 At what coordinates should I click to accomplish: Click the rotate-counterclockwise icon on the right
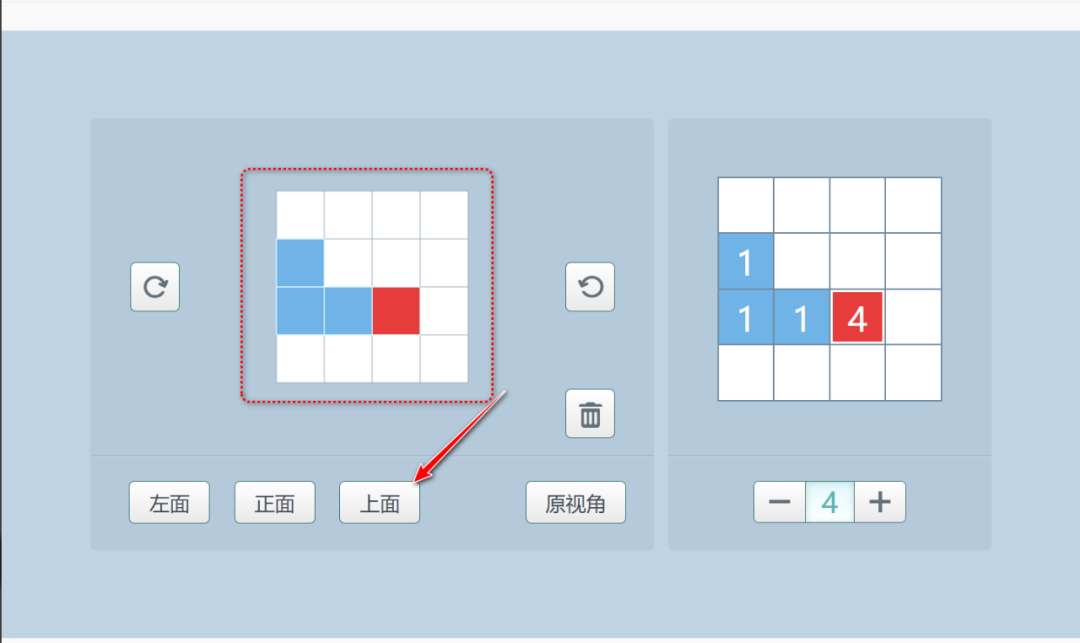point(590,287)
